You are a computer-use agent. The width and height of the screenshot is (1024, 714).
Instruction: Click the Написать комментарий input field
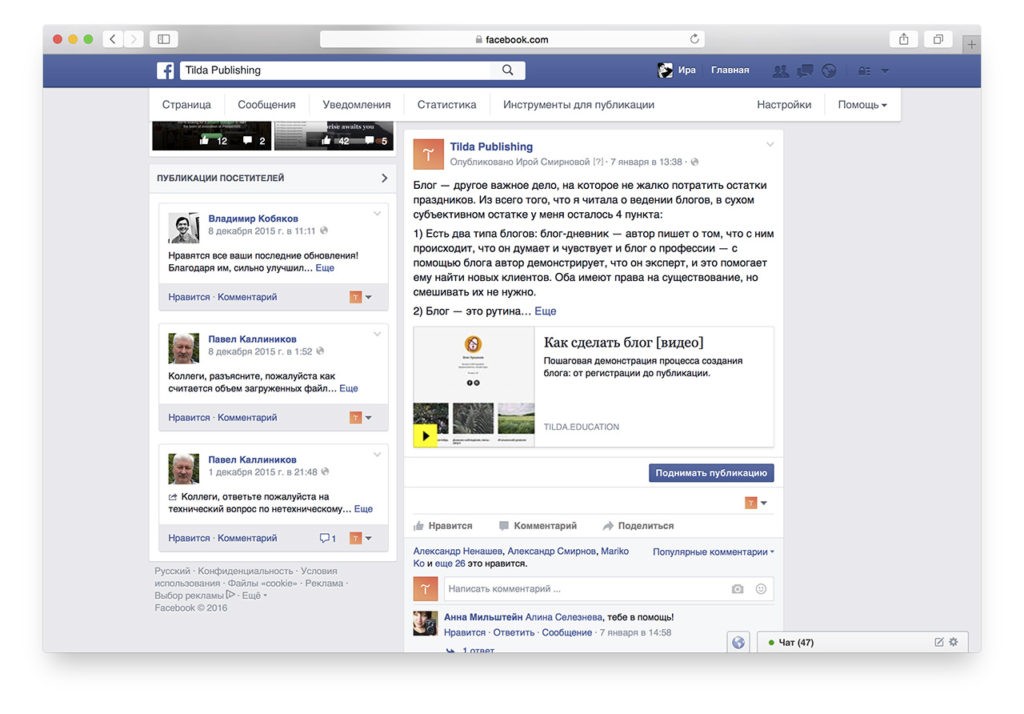coord(609,589)
